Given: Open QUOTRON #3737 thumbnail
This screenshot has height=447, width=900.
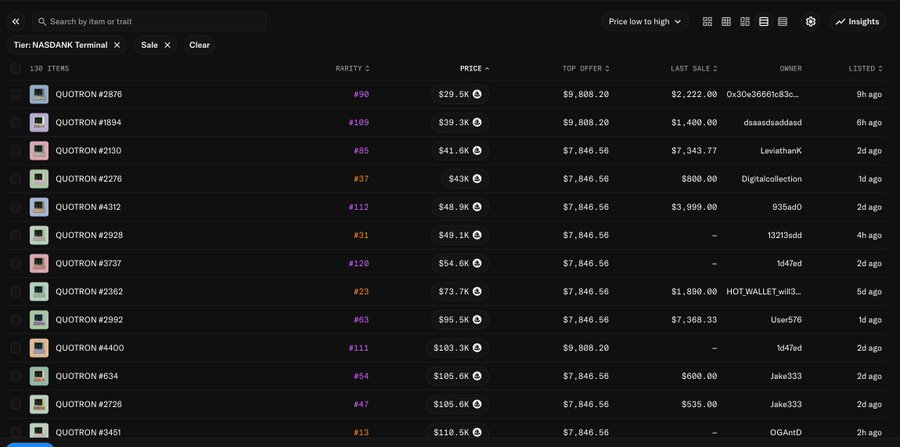Looking at the screenshot, I should (x=39, y=263).
